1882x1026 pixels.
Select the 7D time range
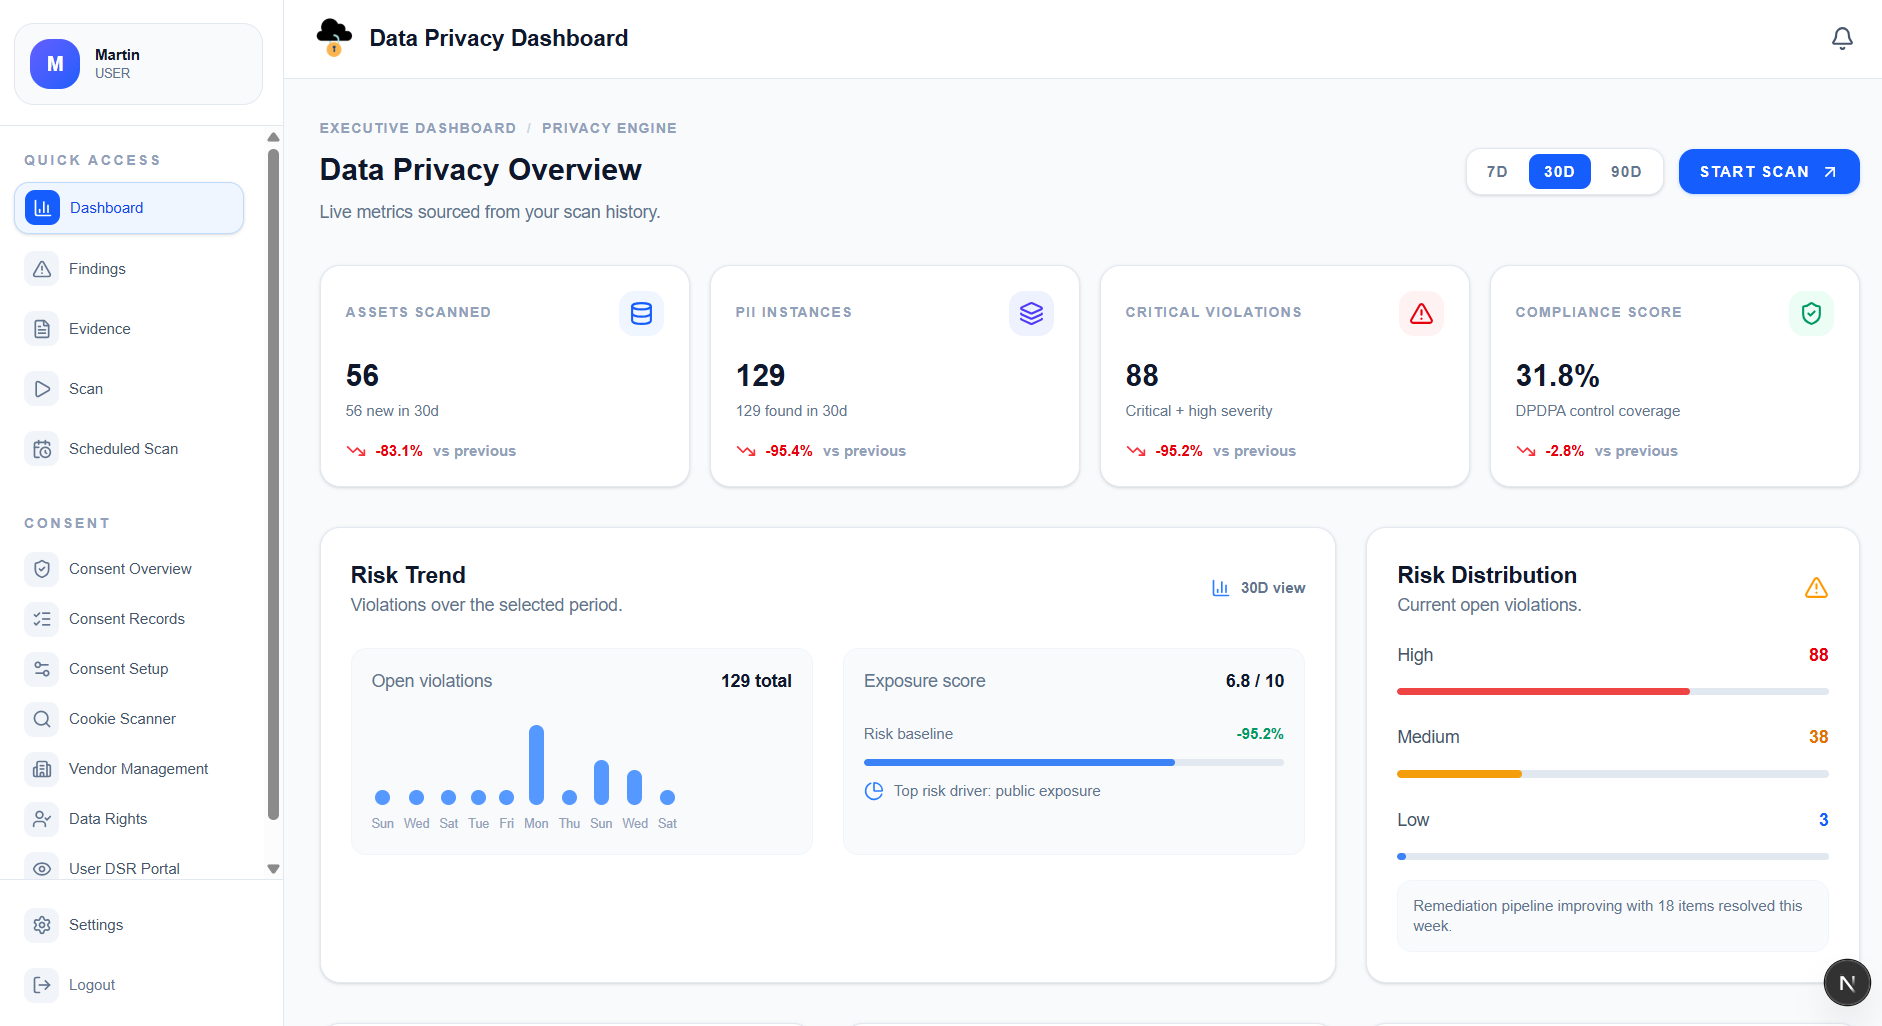[x=1497, y=172]
